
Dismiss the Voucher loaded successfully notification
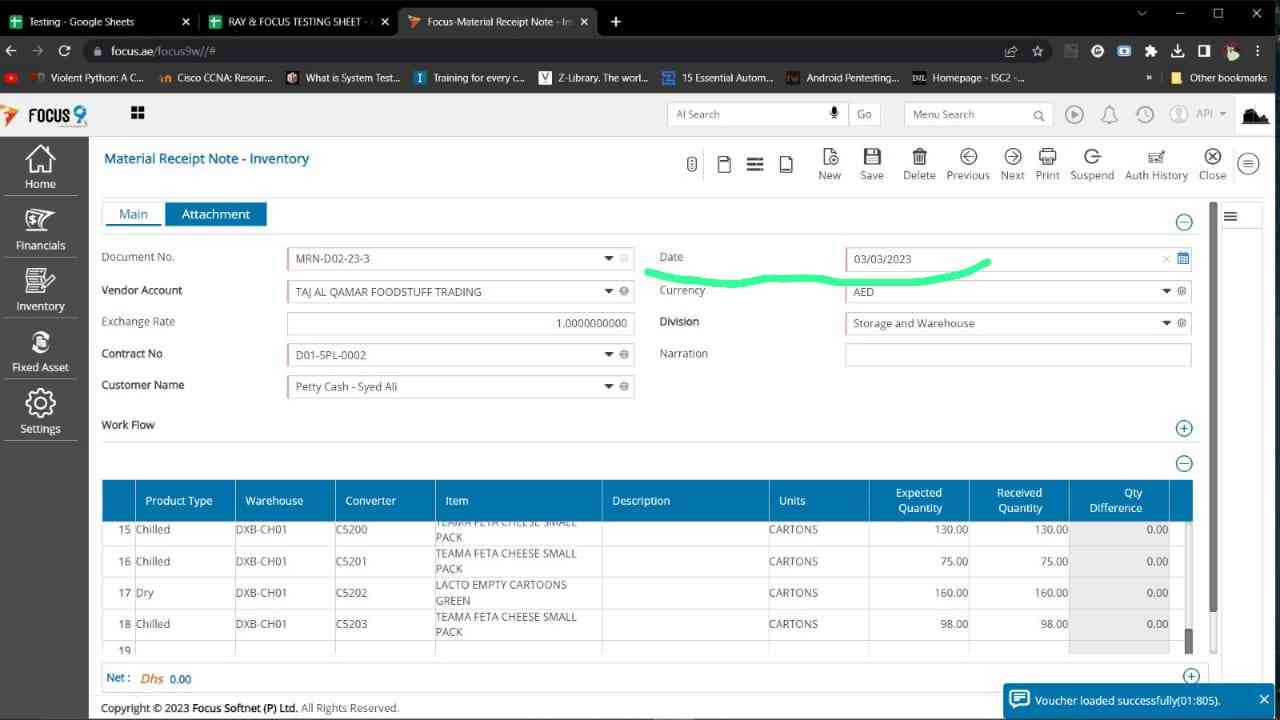tap(1264, 699)
